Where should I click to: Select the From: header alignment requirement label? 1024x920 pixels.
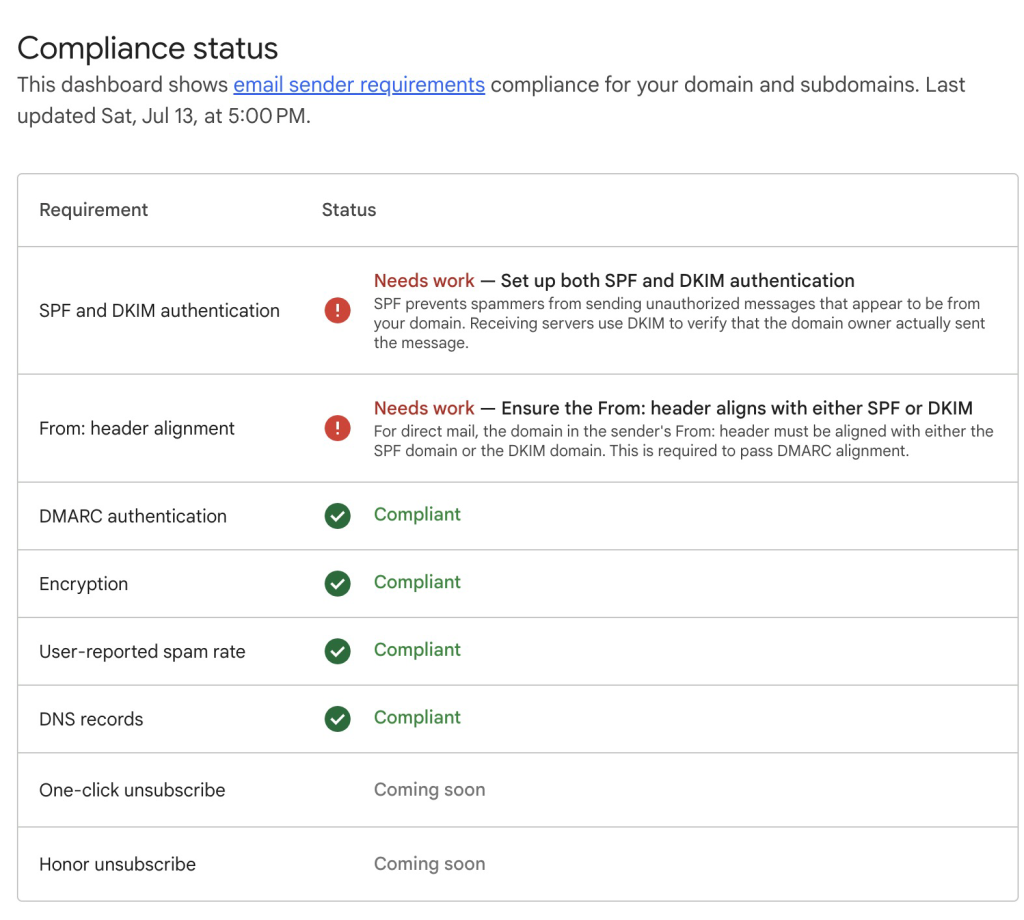click(137, 429)
